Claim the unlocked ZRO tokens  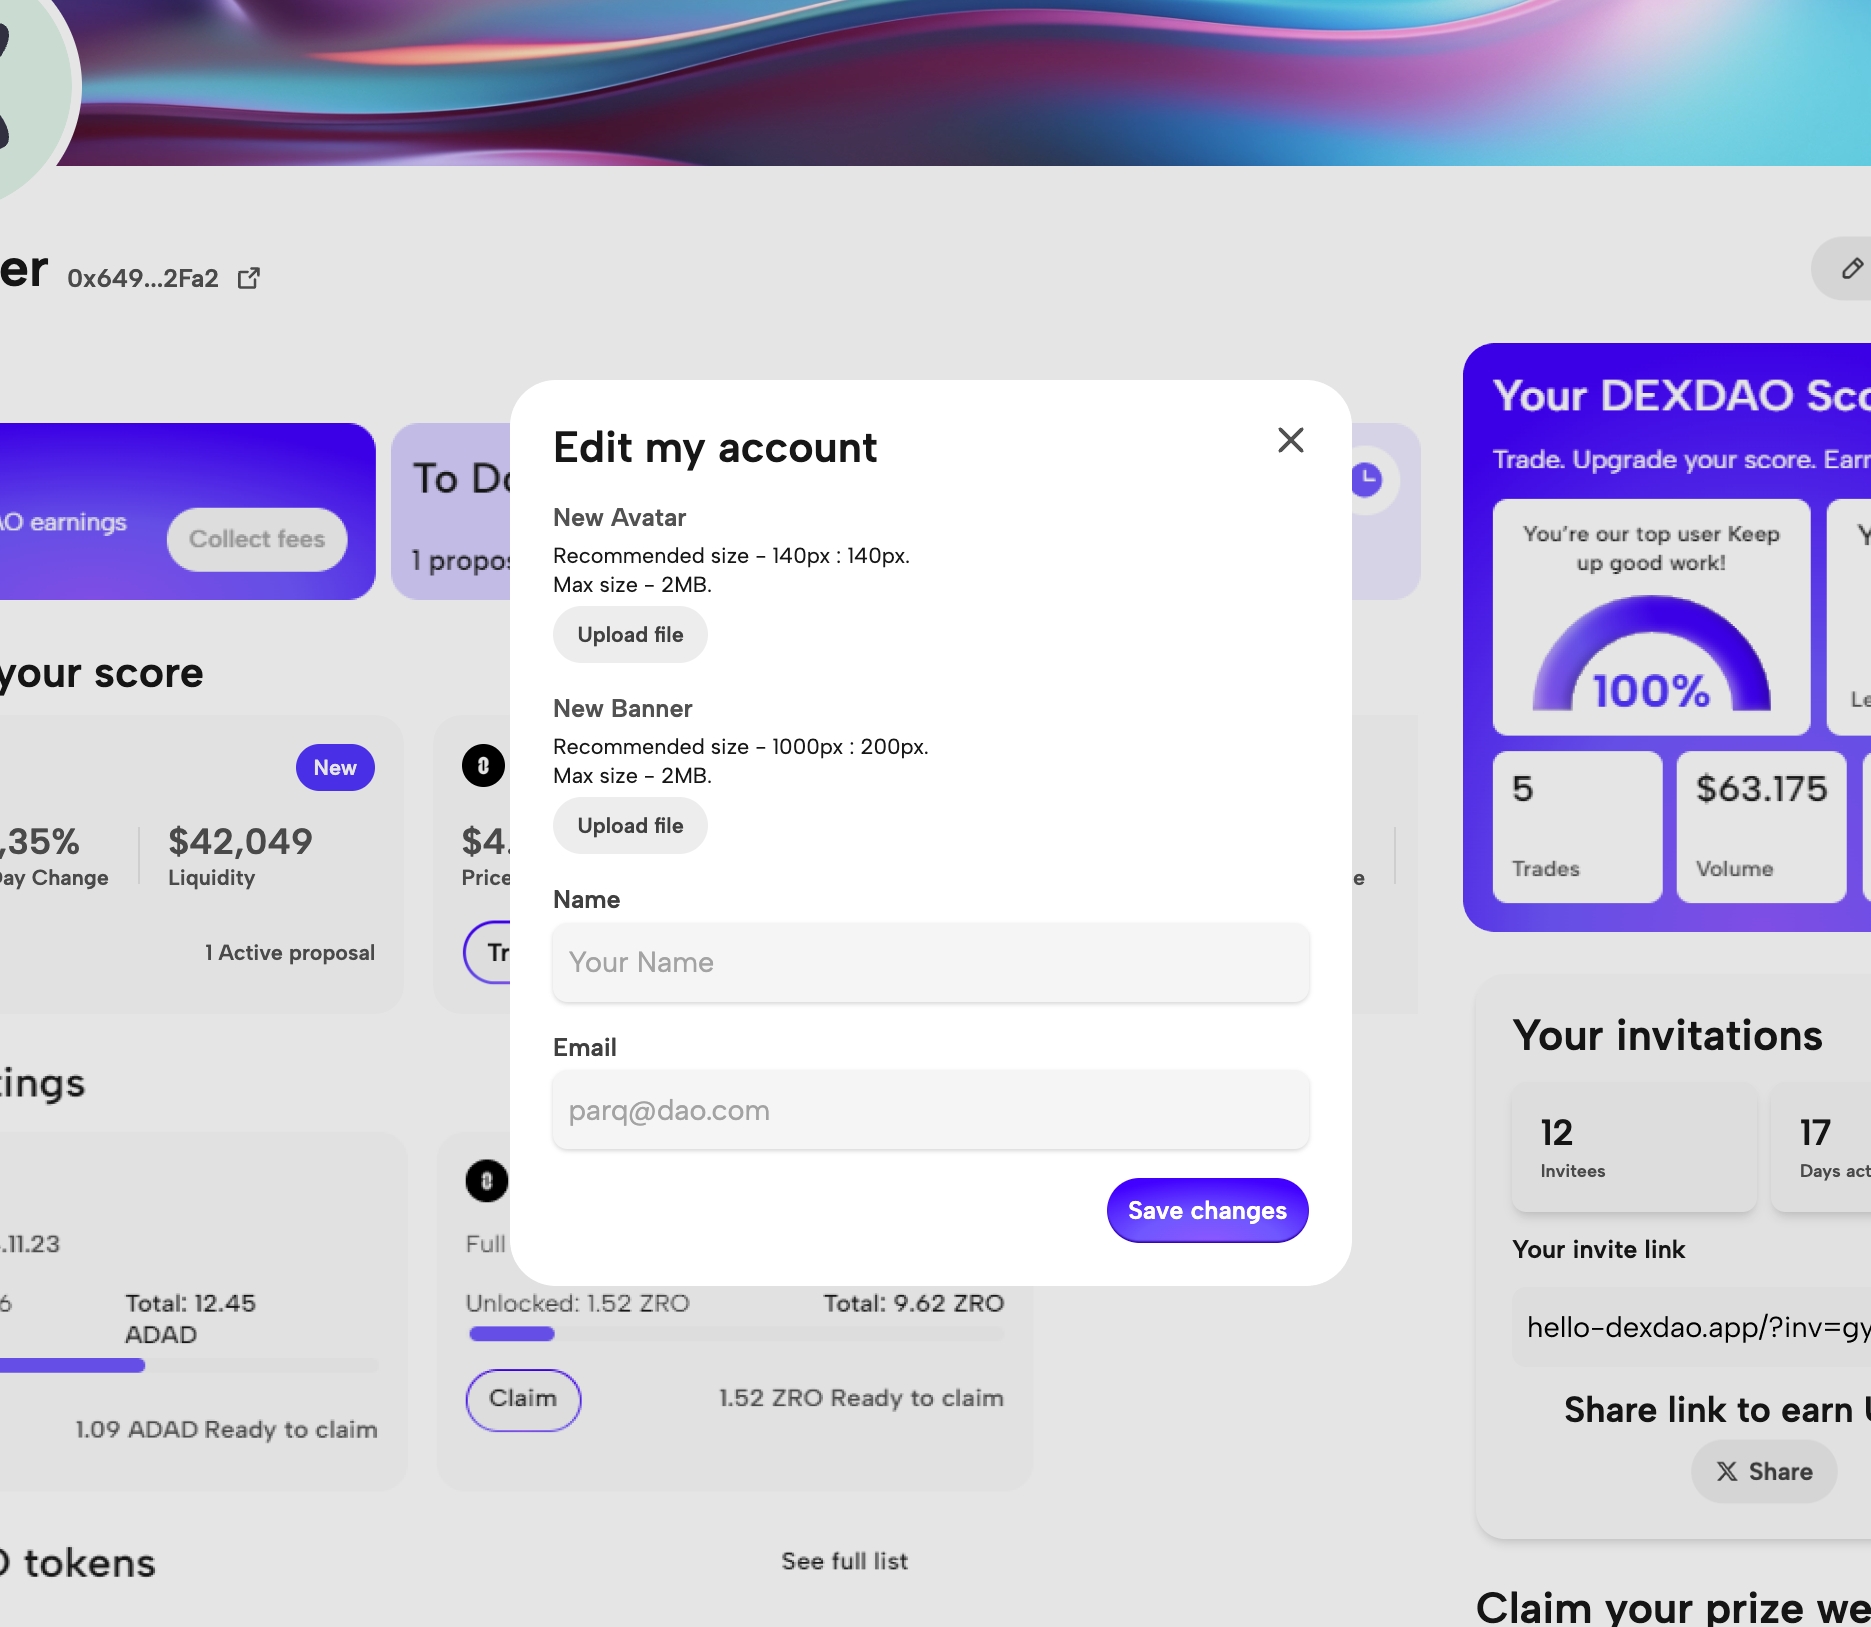click(523, 1398)
